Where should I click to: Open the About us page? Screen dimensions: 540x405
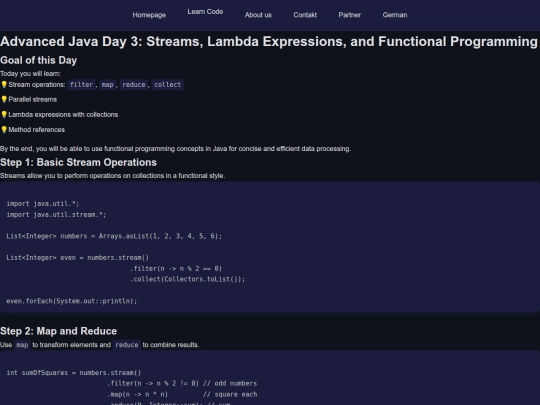click(258, 15)
